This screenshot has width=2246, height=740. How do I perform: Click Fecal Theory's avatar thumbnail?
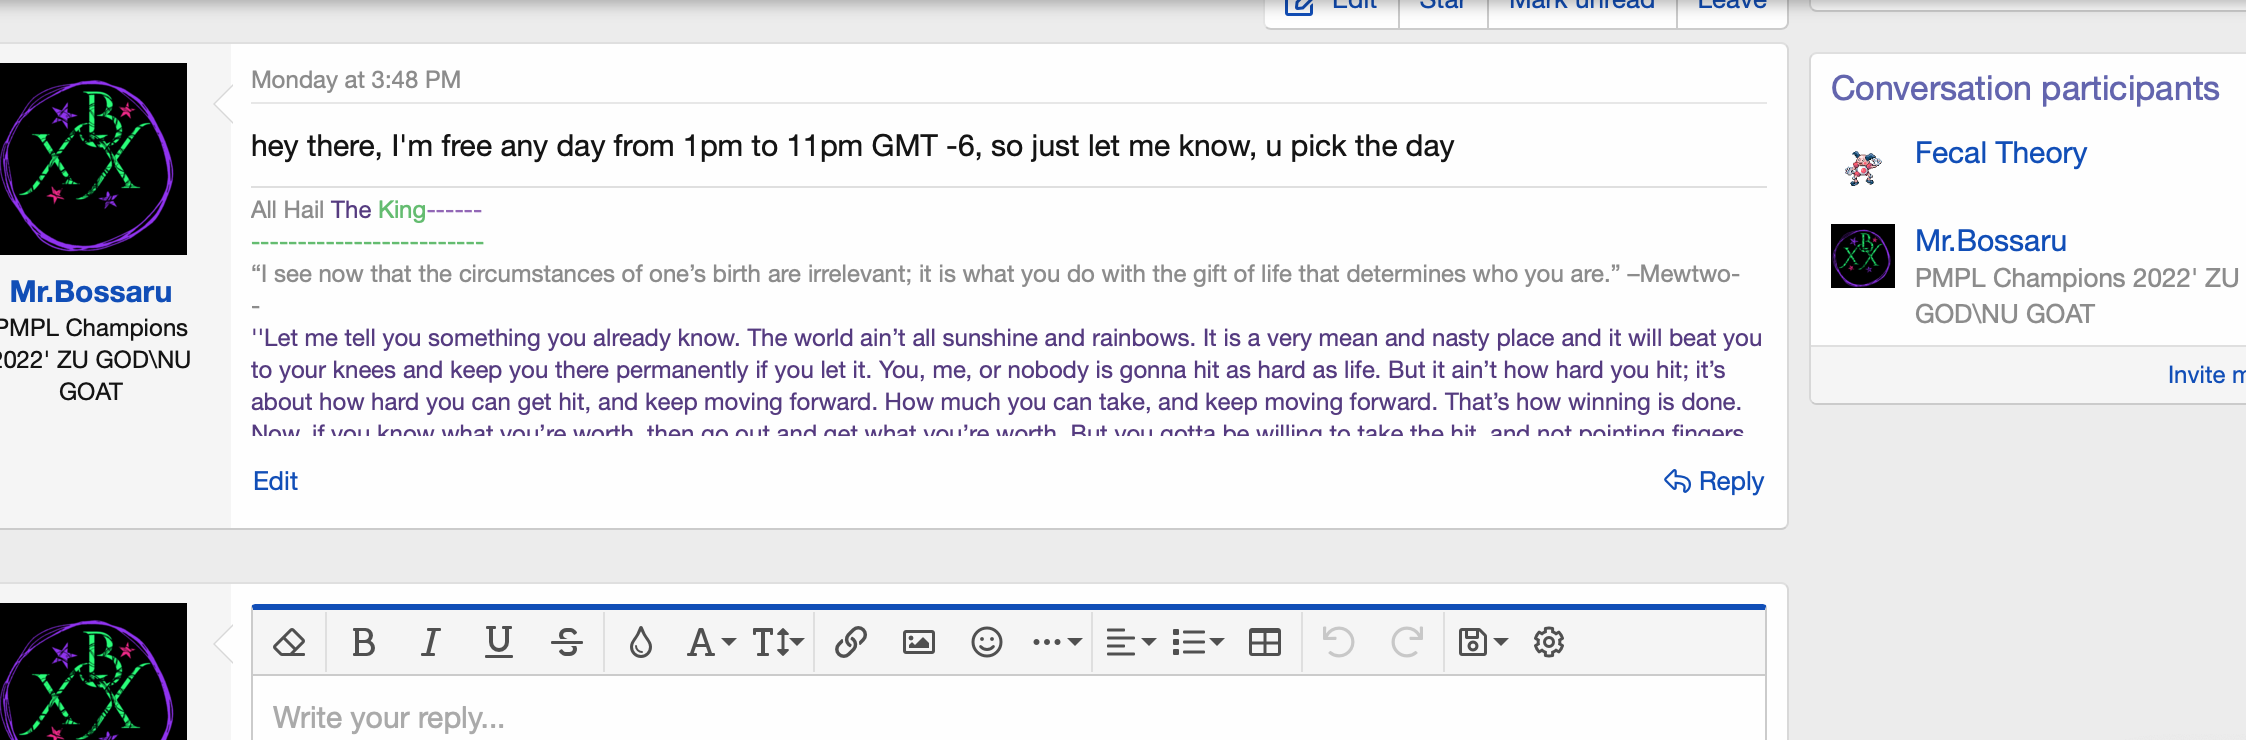coord(1863,168)
